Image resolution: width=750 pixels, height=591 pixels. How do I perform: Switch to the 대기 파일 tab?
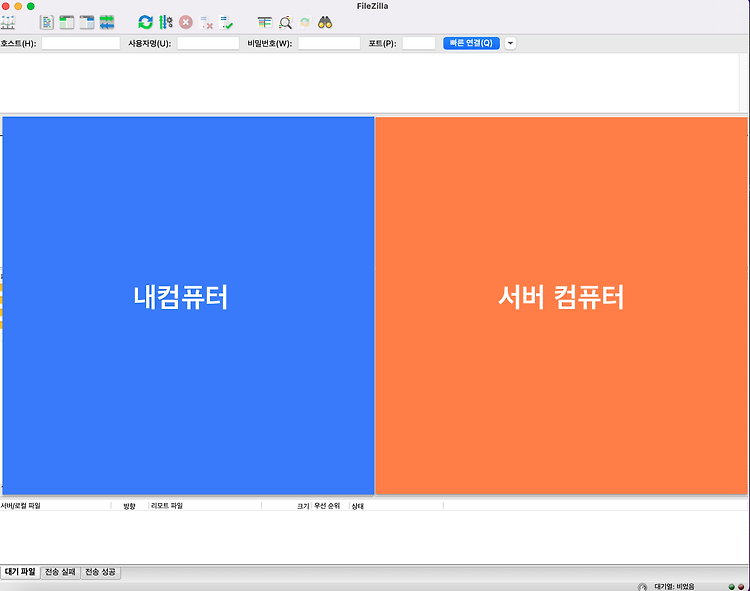tap(20, 572)
